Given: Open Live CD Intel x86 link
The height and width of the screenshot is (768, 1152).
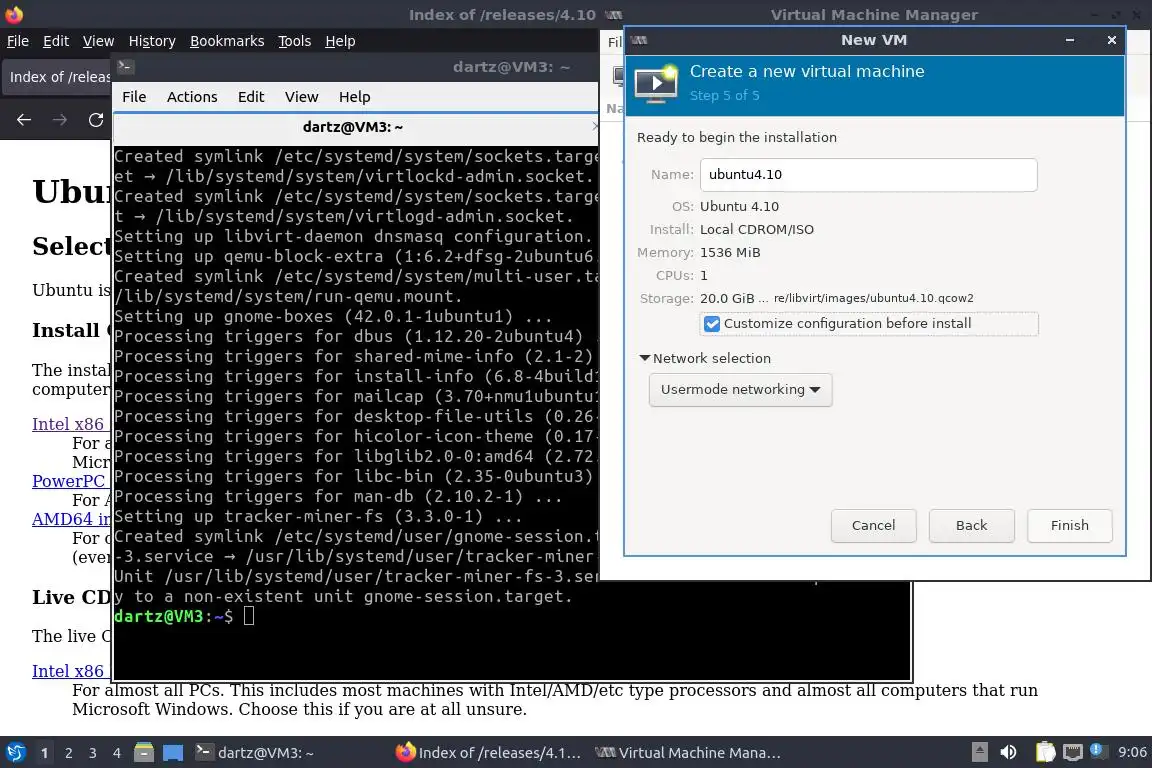Looking at the screenshot, I should tap(68, 671).
